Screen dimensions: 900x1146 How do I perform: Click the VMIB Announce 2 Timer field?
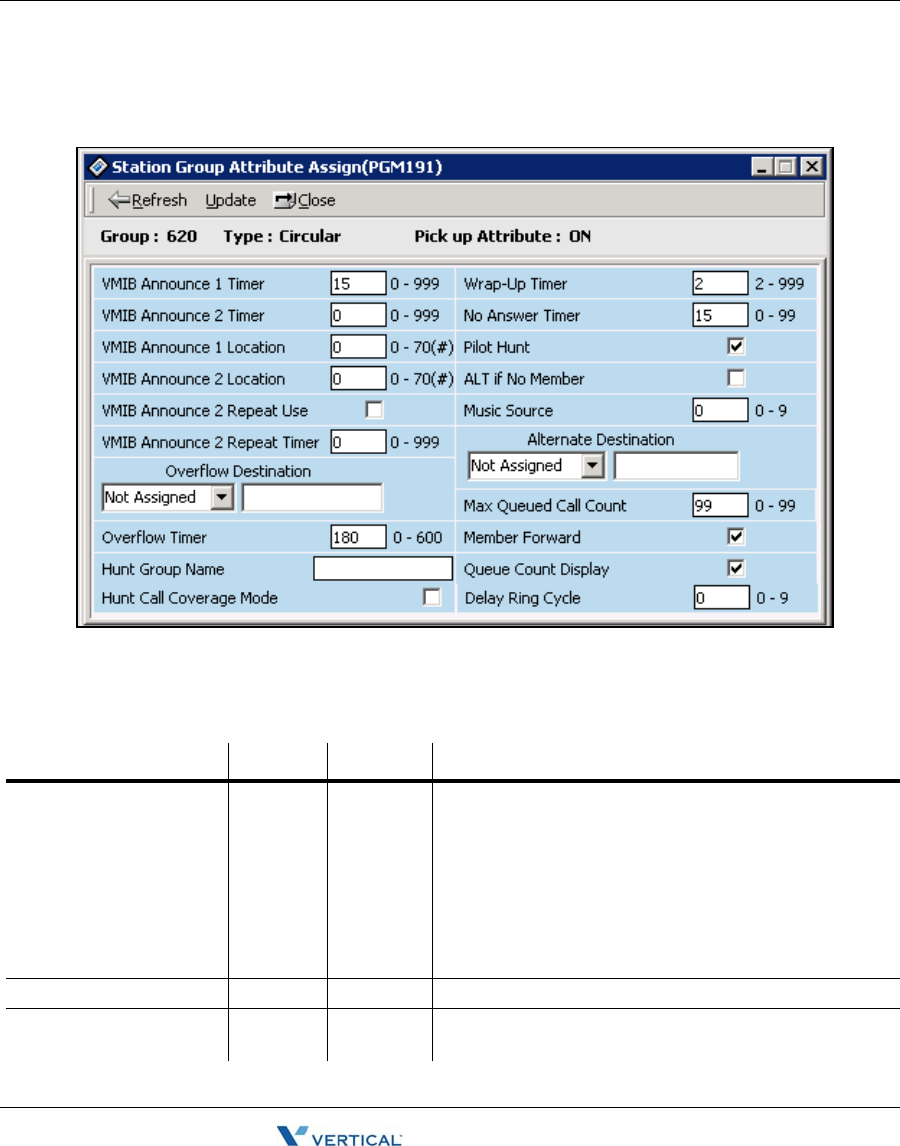[x=358, y=315]
